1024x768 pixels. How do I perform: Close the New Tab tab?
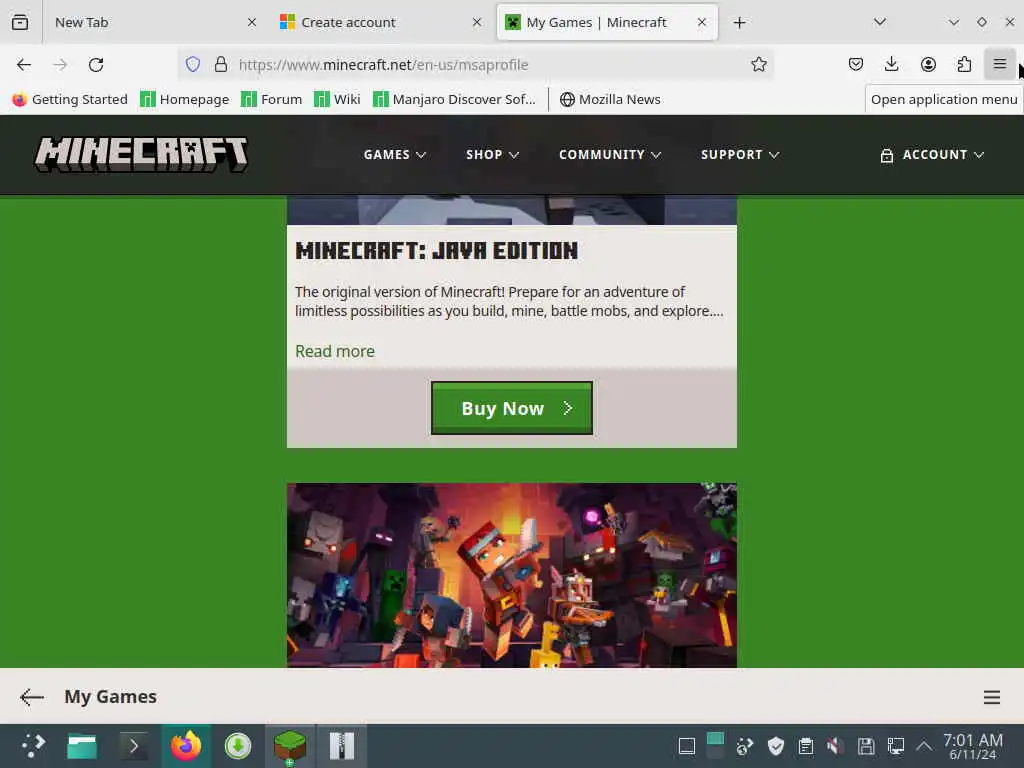point(252,22)
